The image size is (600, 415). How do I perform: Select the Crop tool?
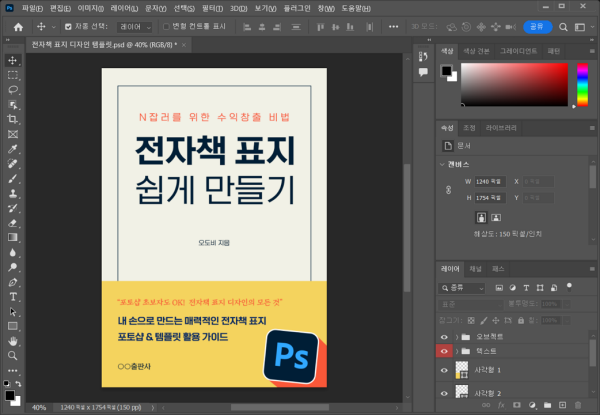pyautogui.click(x=13, y=119)
